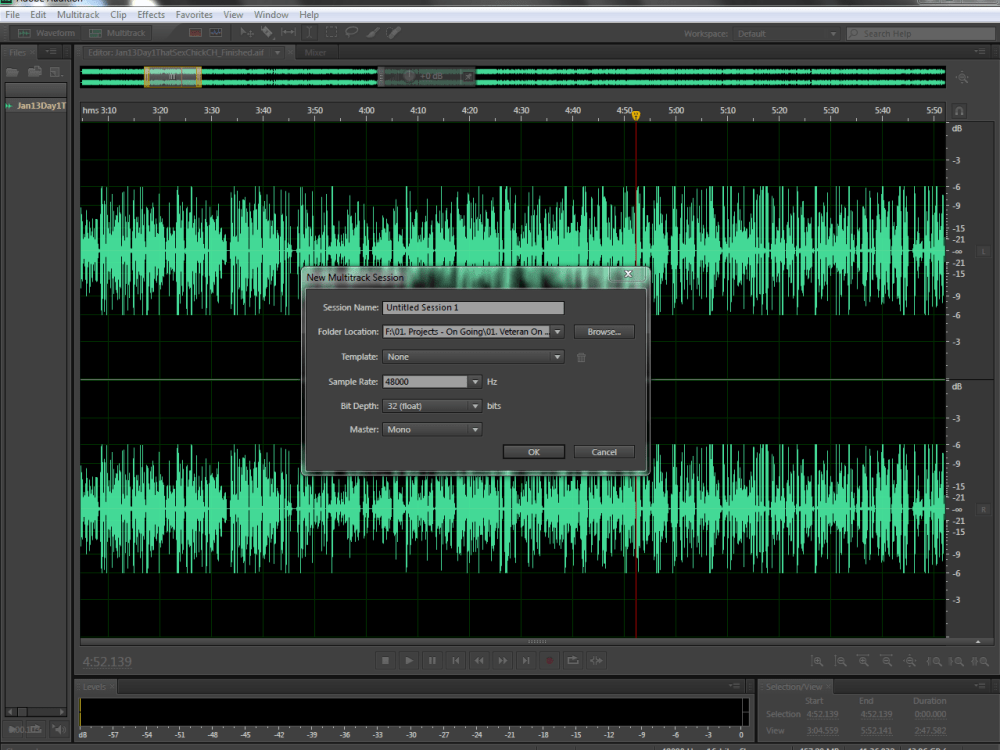Click Zoom In Amplitude icon
Screen dimensions: 1000x750
[817, 661]
